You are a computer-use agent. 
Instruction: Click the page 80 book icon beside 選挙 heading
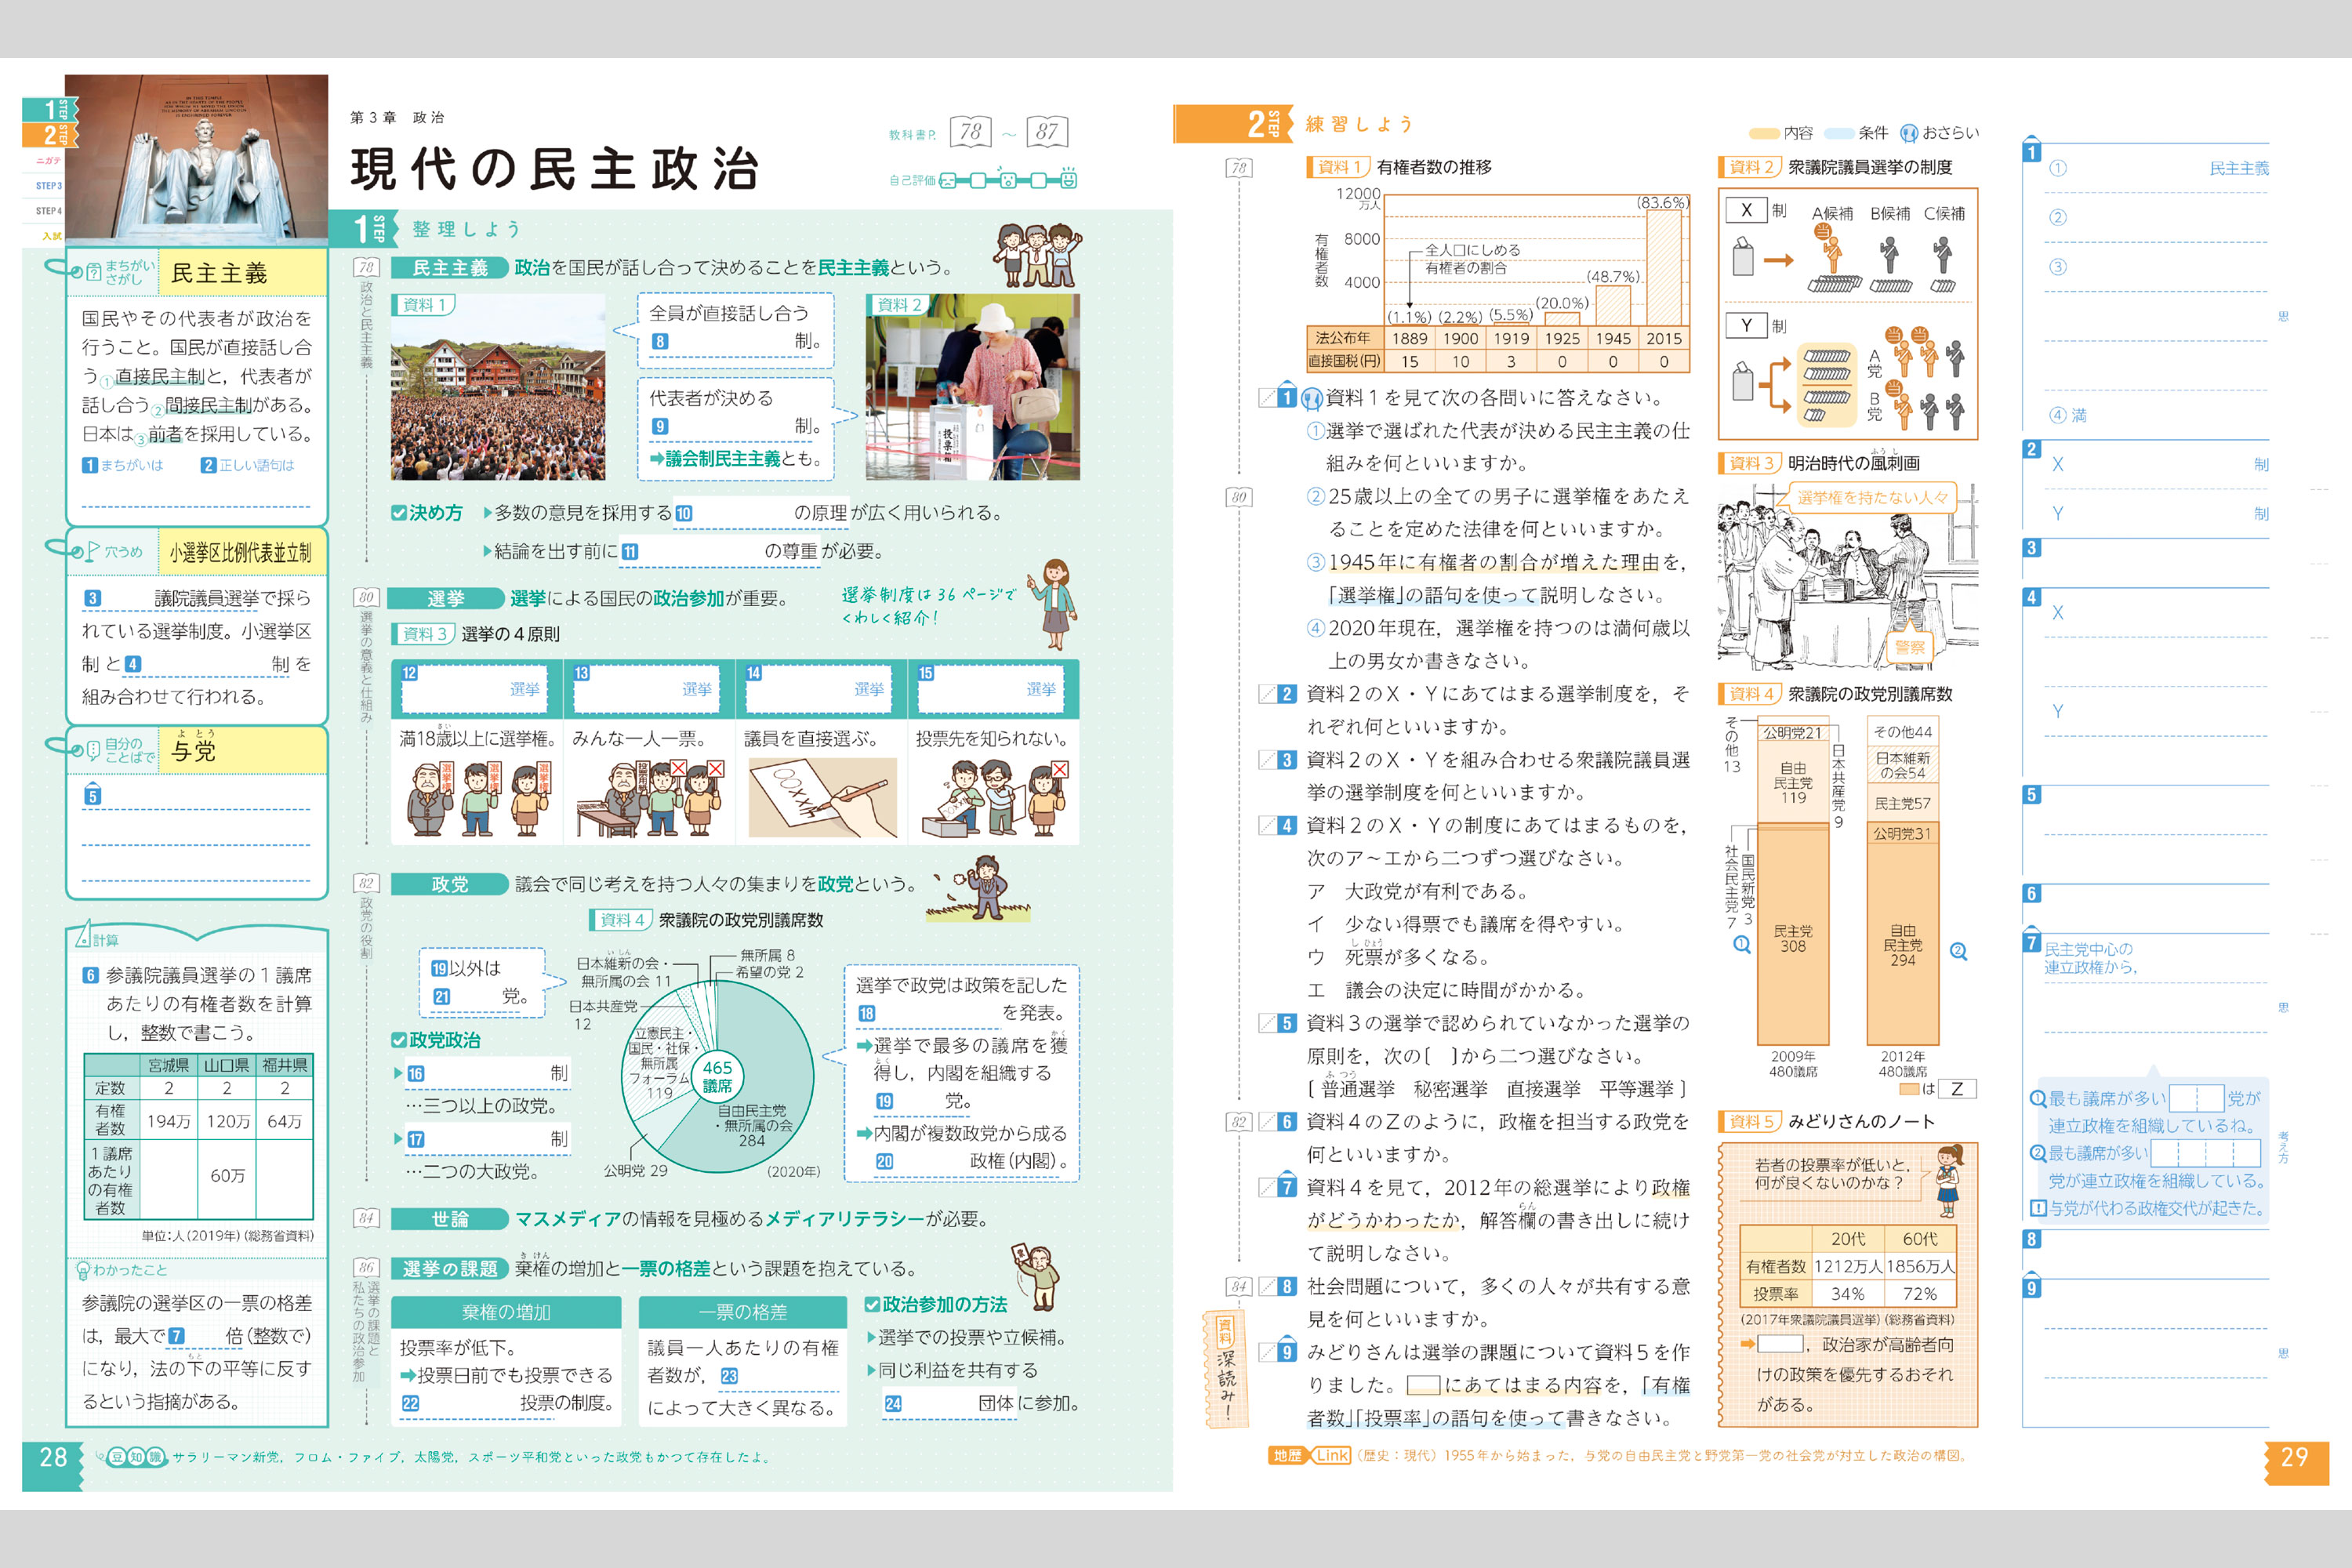366,597
